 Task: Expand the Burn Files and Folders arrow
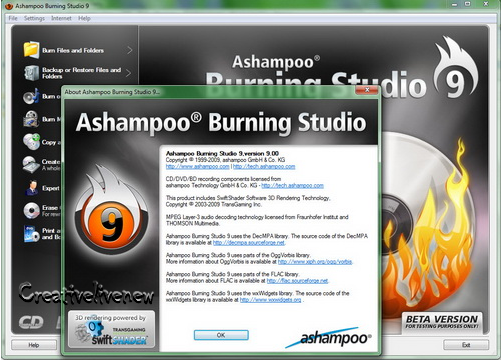(130, 50)
